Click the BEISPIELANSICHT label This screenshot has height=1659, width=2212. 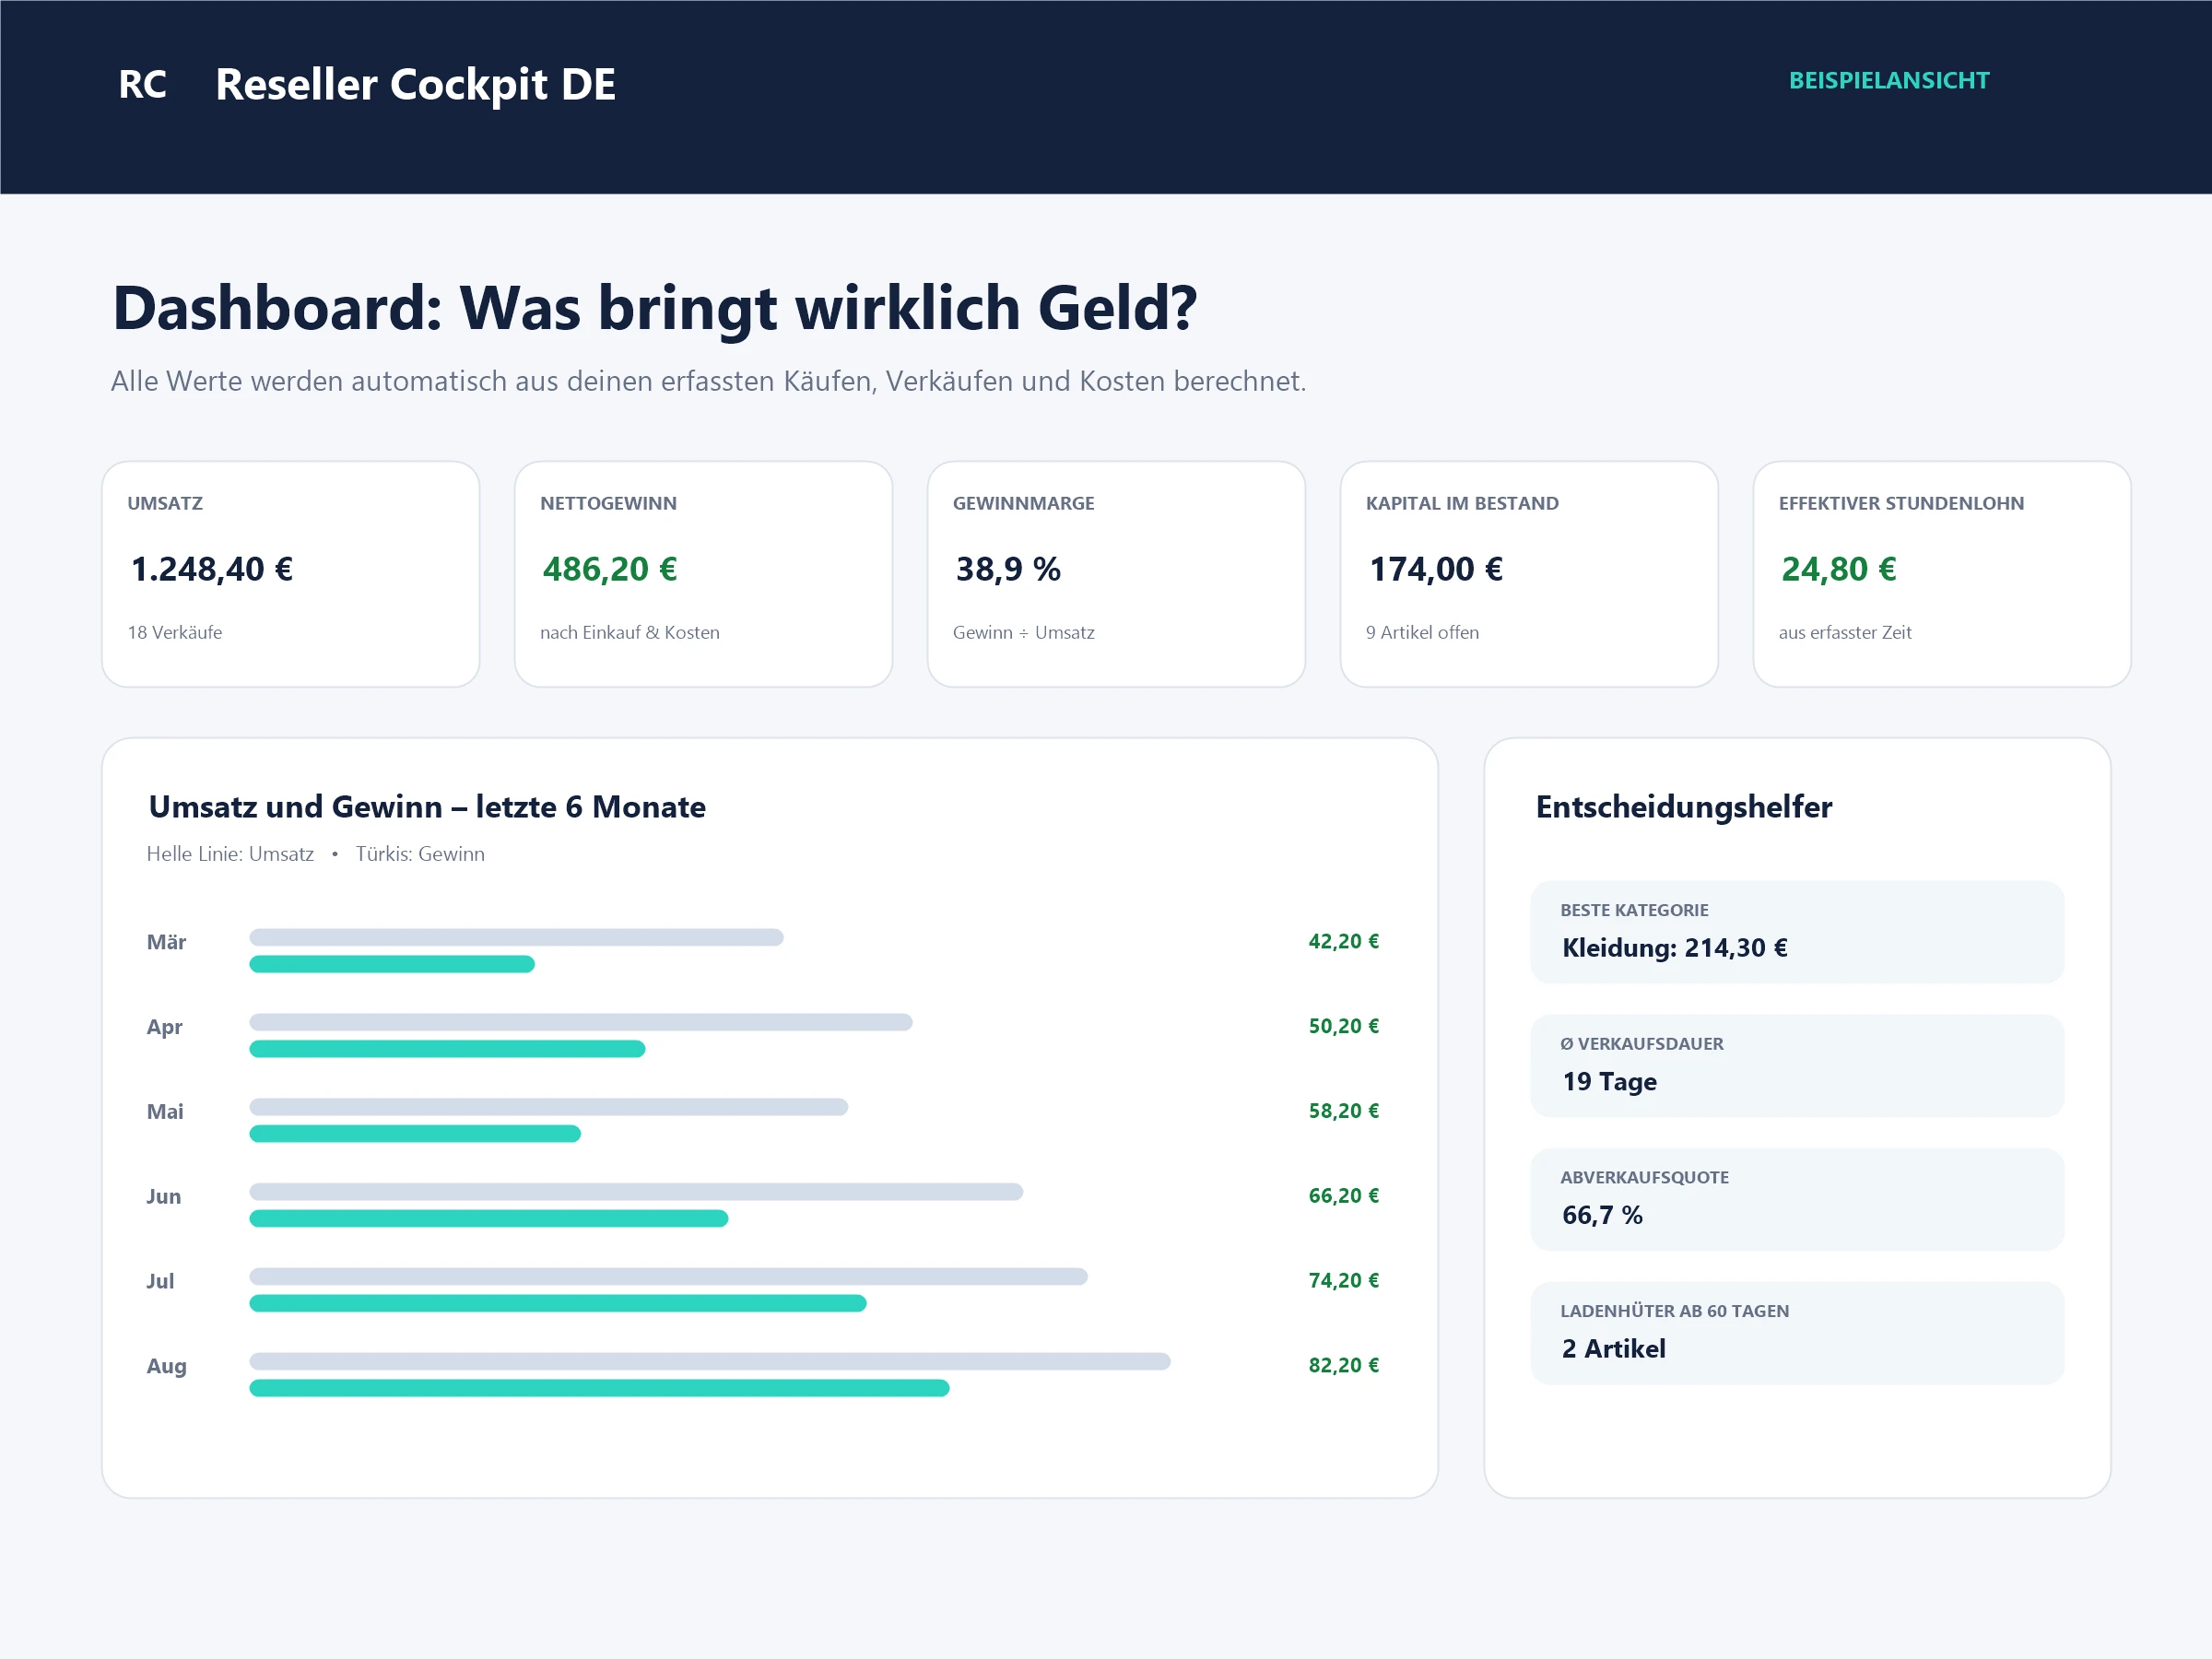click(1888, 81)
